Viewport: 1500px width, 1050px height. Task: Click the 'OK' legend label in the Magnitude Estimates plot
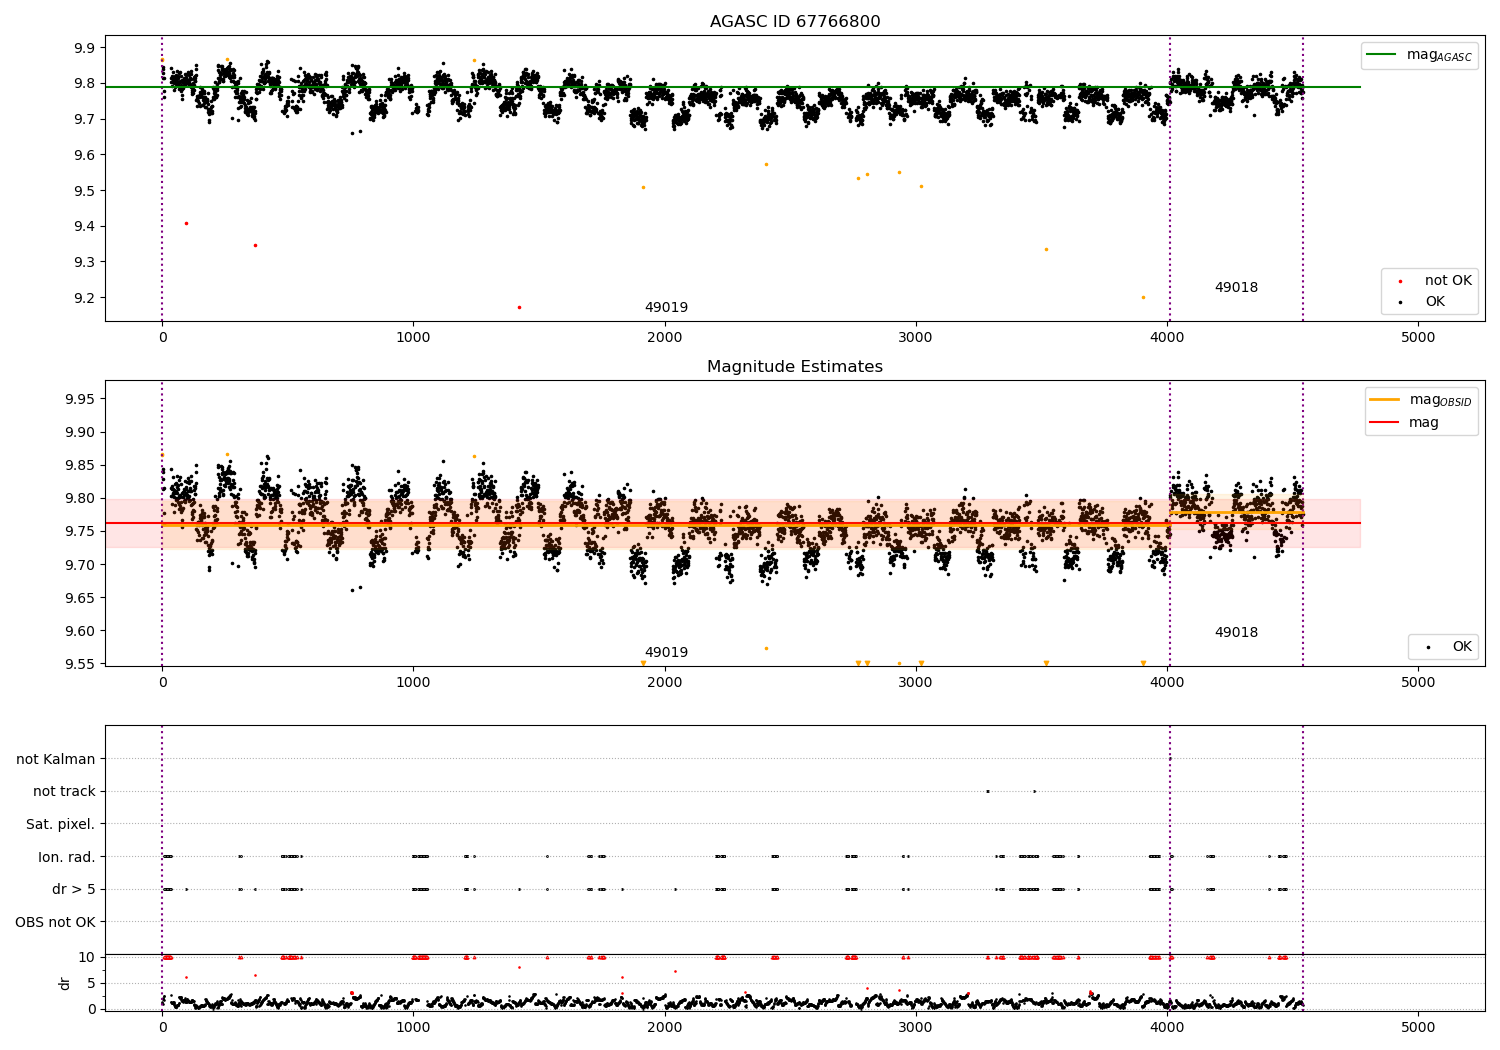pos(1462,647)
